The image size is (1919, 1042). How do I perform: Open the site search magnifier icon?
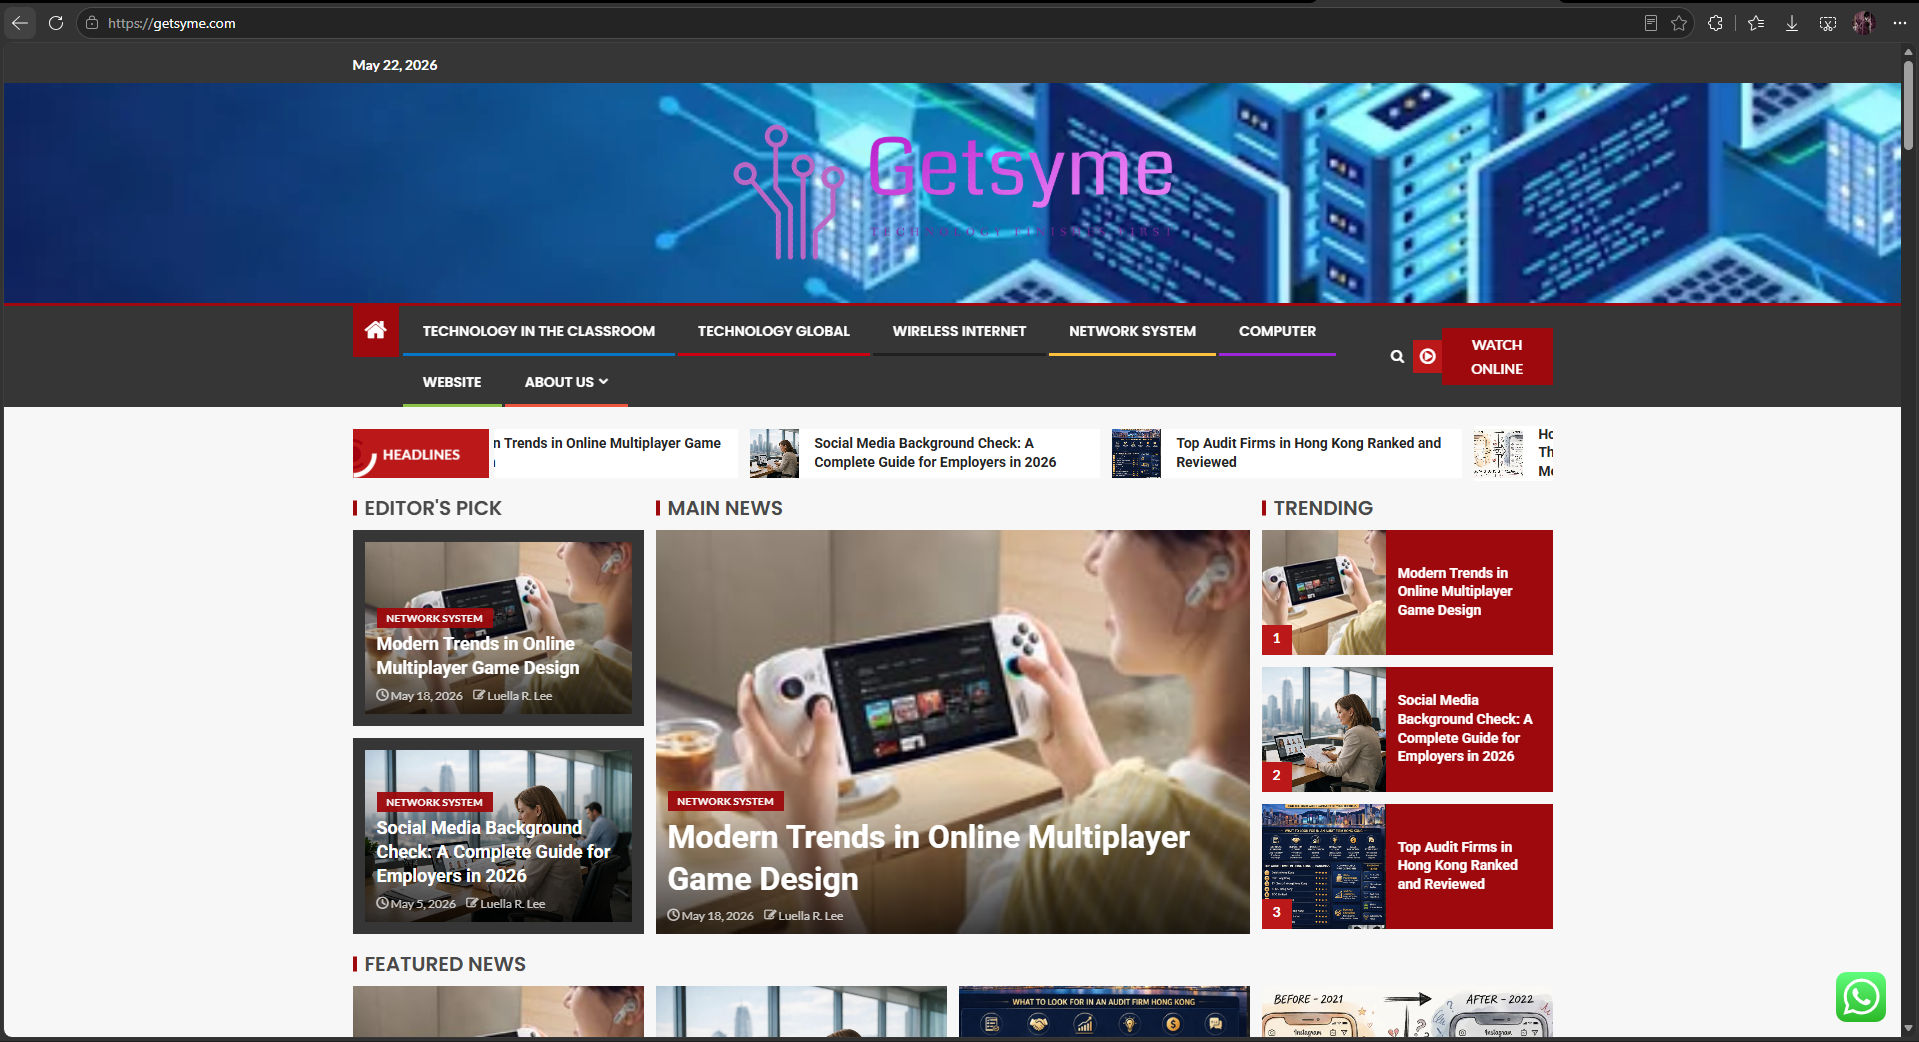[1397, 356]
